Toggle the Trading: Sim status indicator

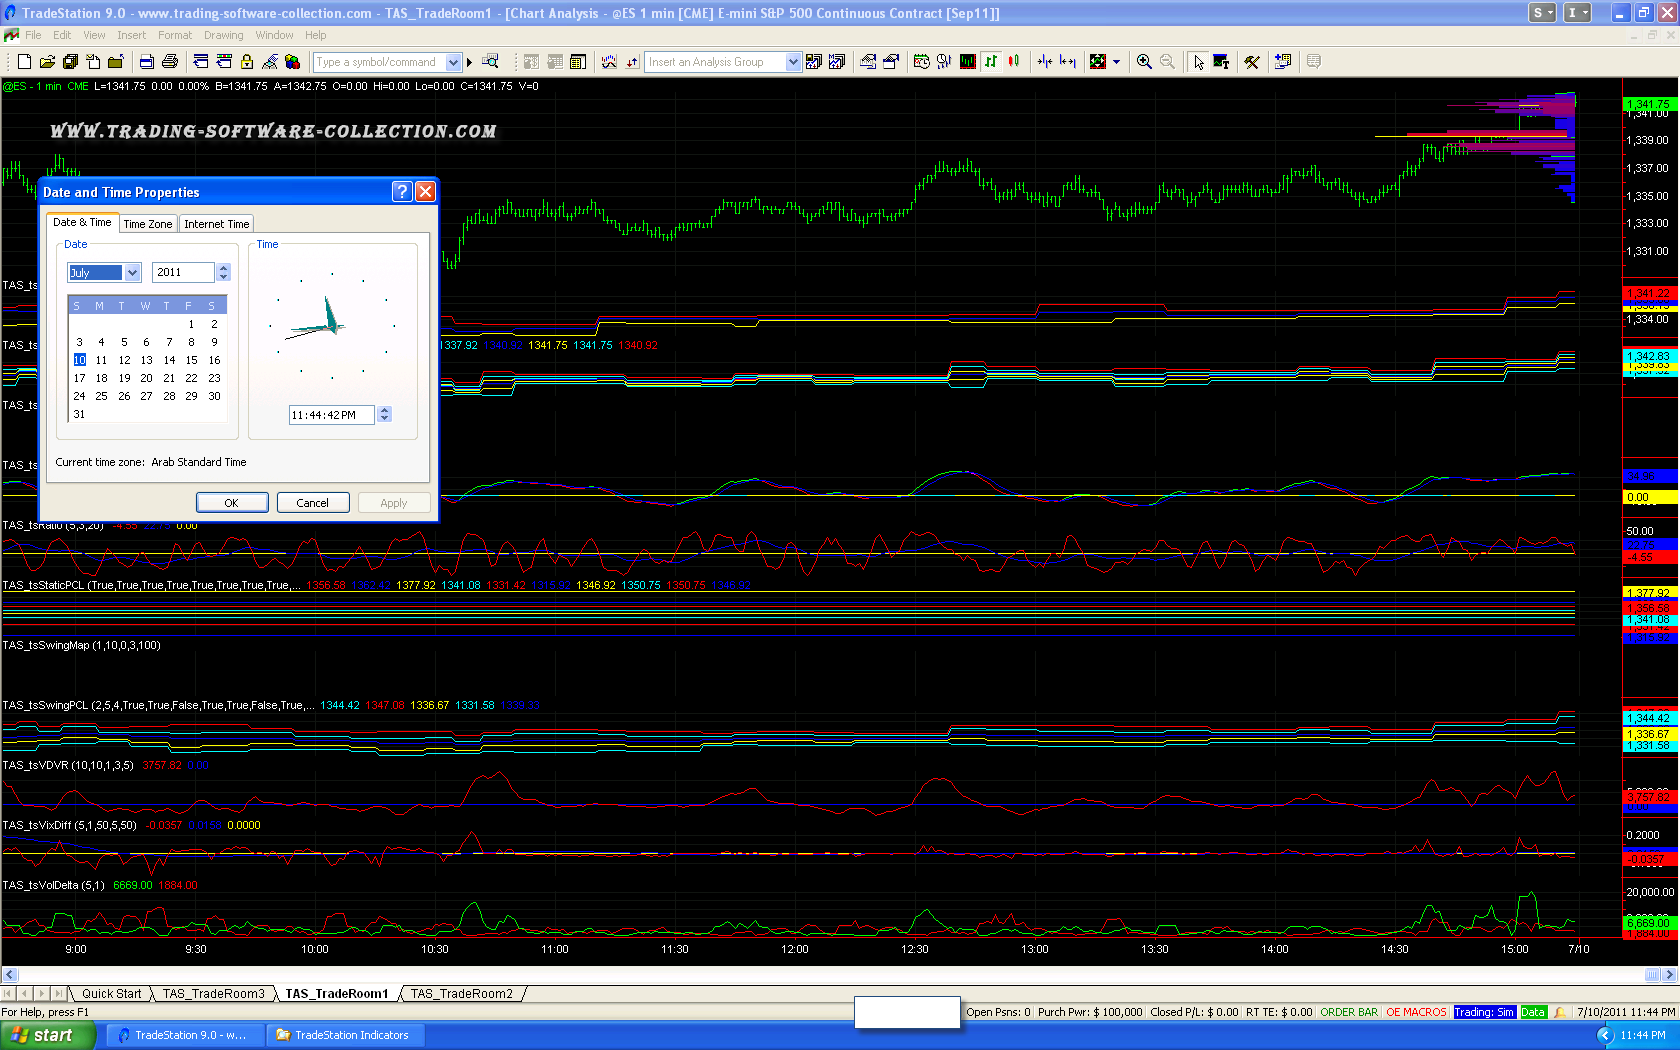[x=1483, y=1012]
